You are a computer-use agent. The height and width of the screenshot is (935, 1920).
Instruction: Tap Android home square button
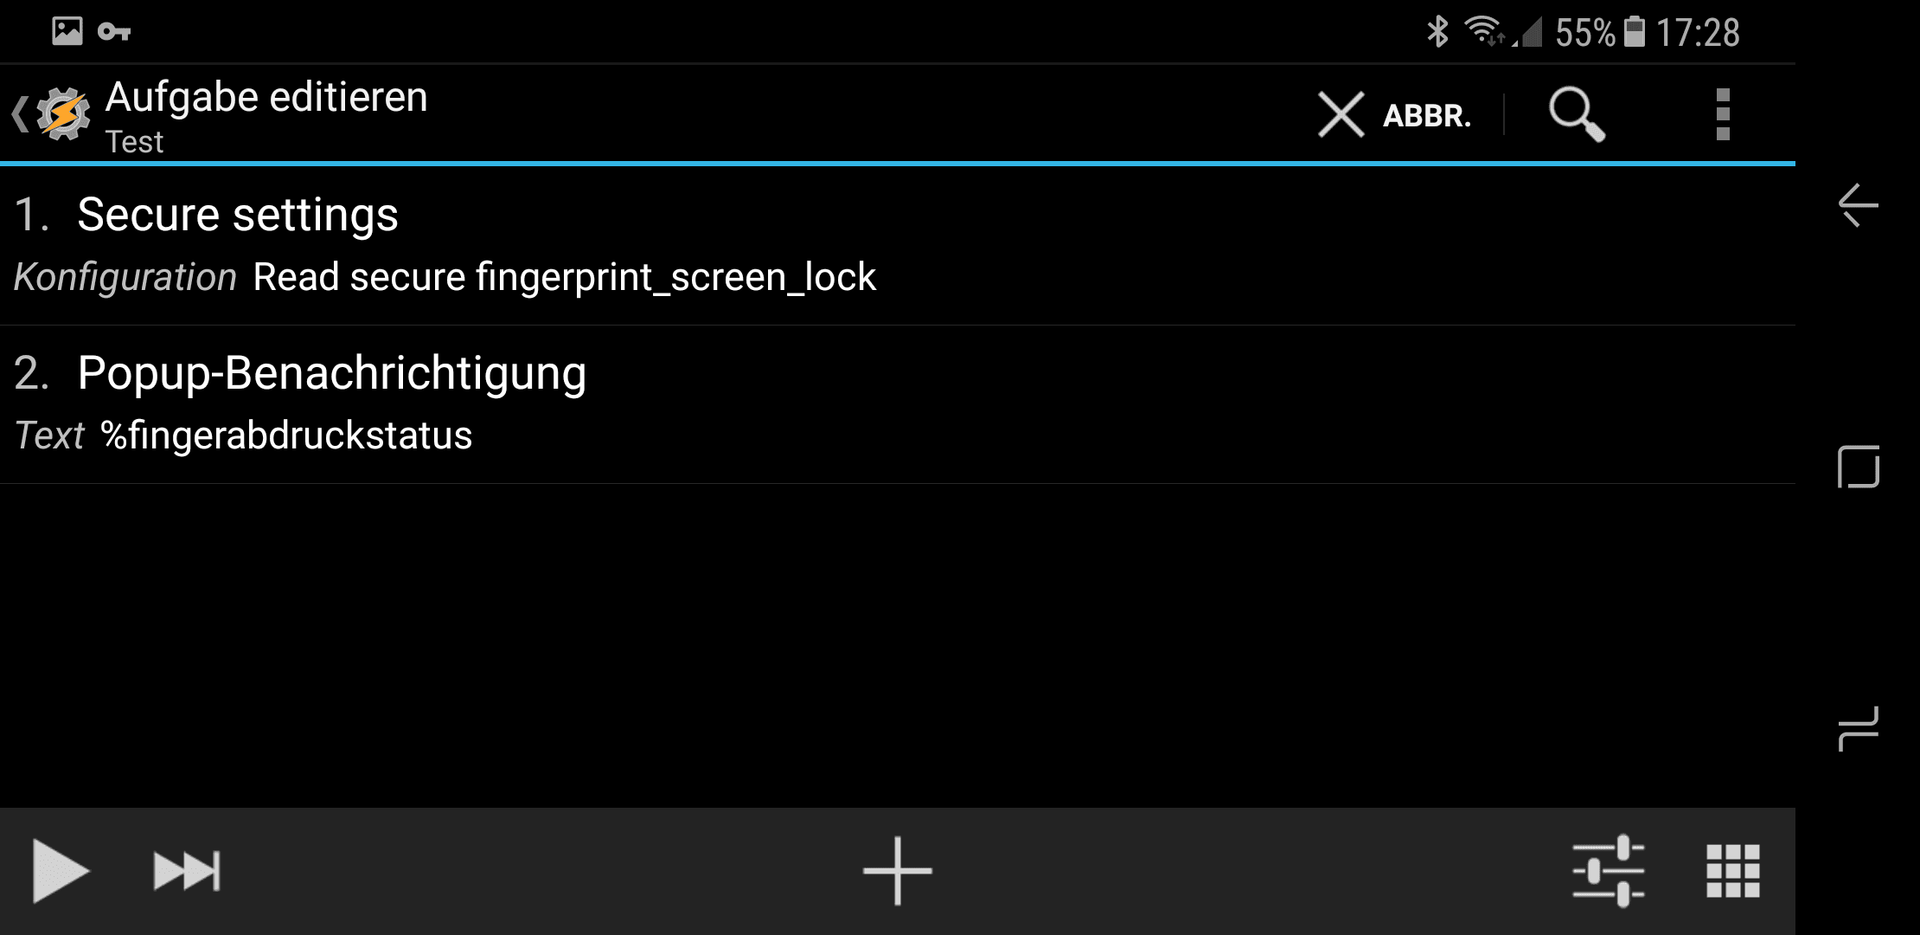(1858, 467)
